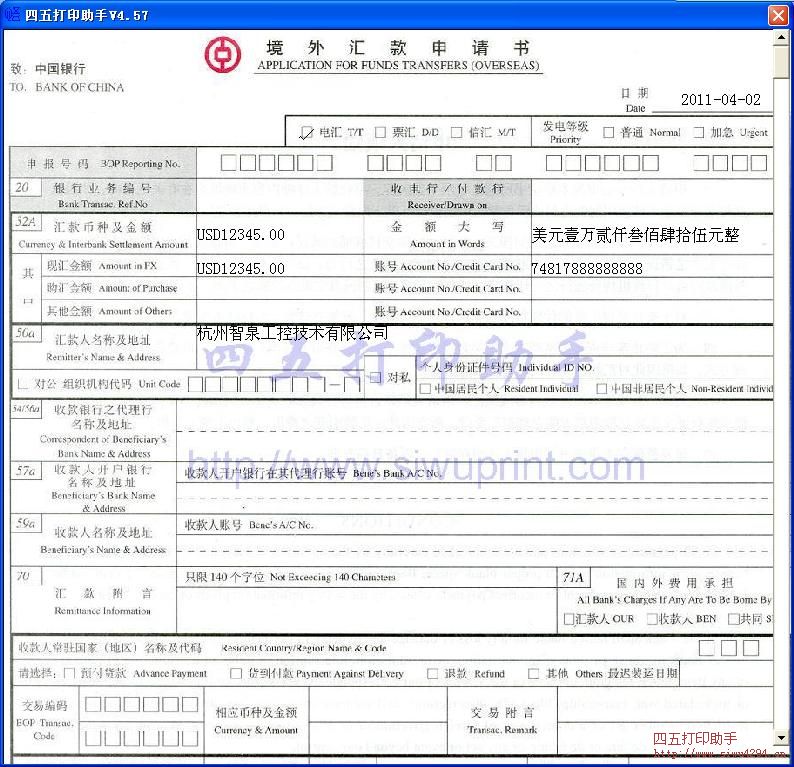
Task: Select 货到付款 Payment Against Delivery checkbox
Action: [x=236, y=673]
